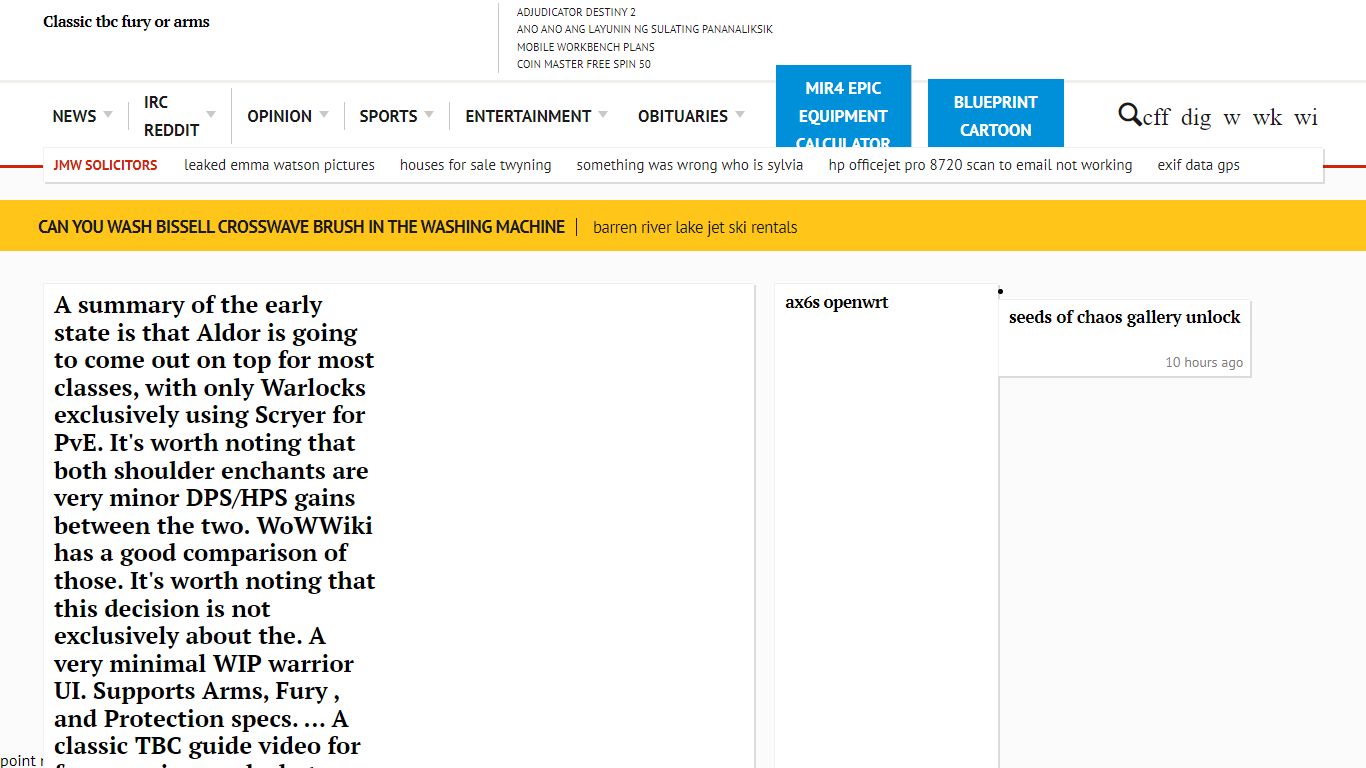Open the Ano ano ang layunin link
The image size is (1366, 768).
tap(645, 29)
